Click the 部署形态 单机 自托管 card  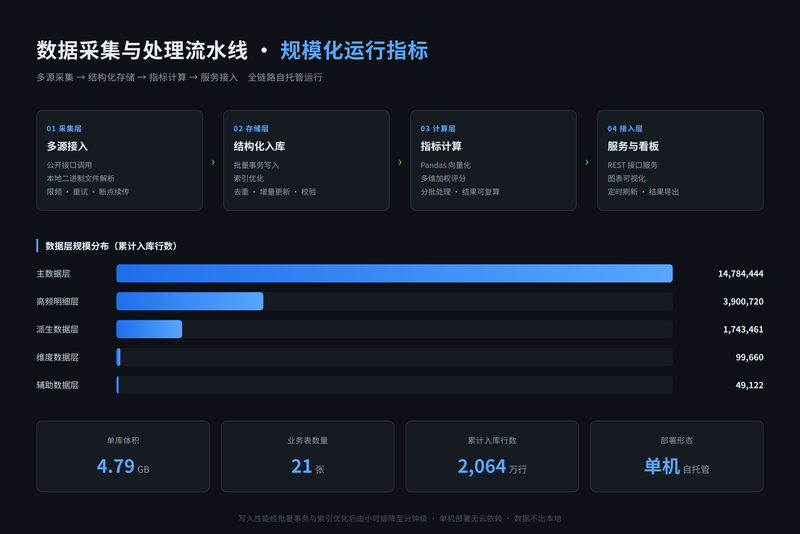coord(677,456)
